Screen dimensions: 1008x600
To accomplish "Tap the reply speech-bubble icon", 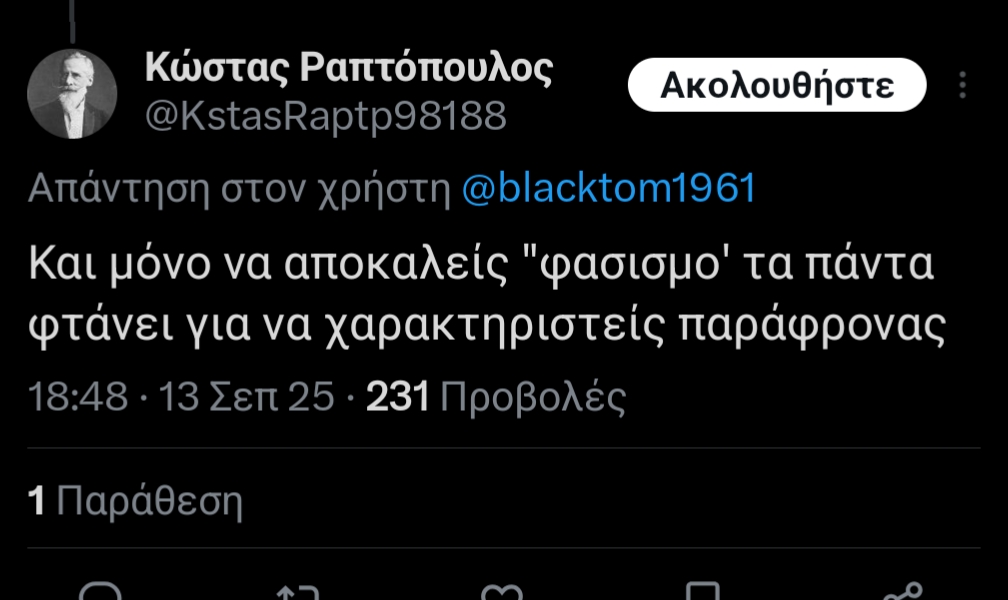I will click(100, 592).
